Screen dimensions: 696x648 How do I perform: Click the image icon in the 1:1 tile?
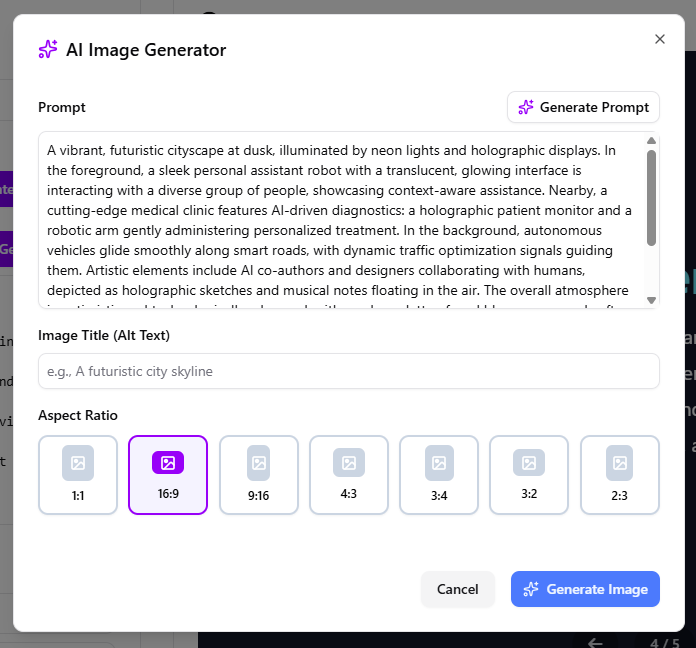pyautogui.click(x=78, y=463)
